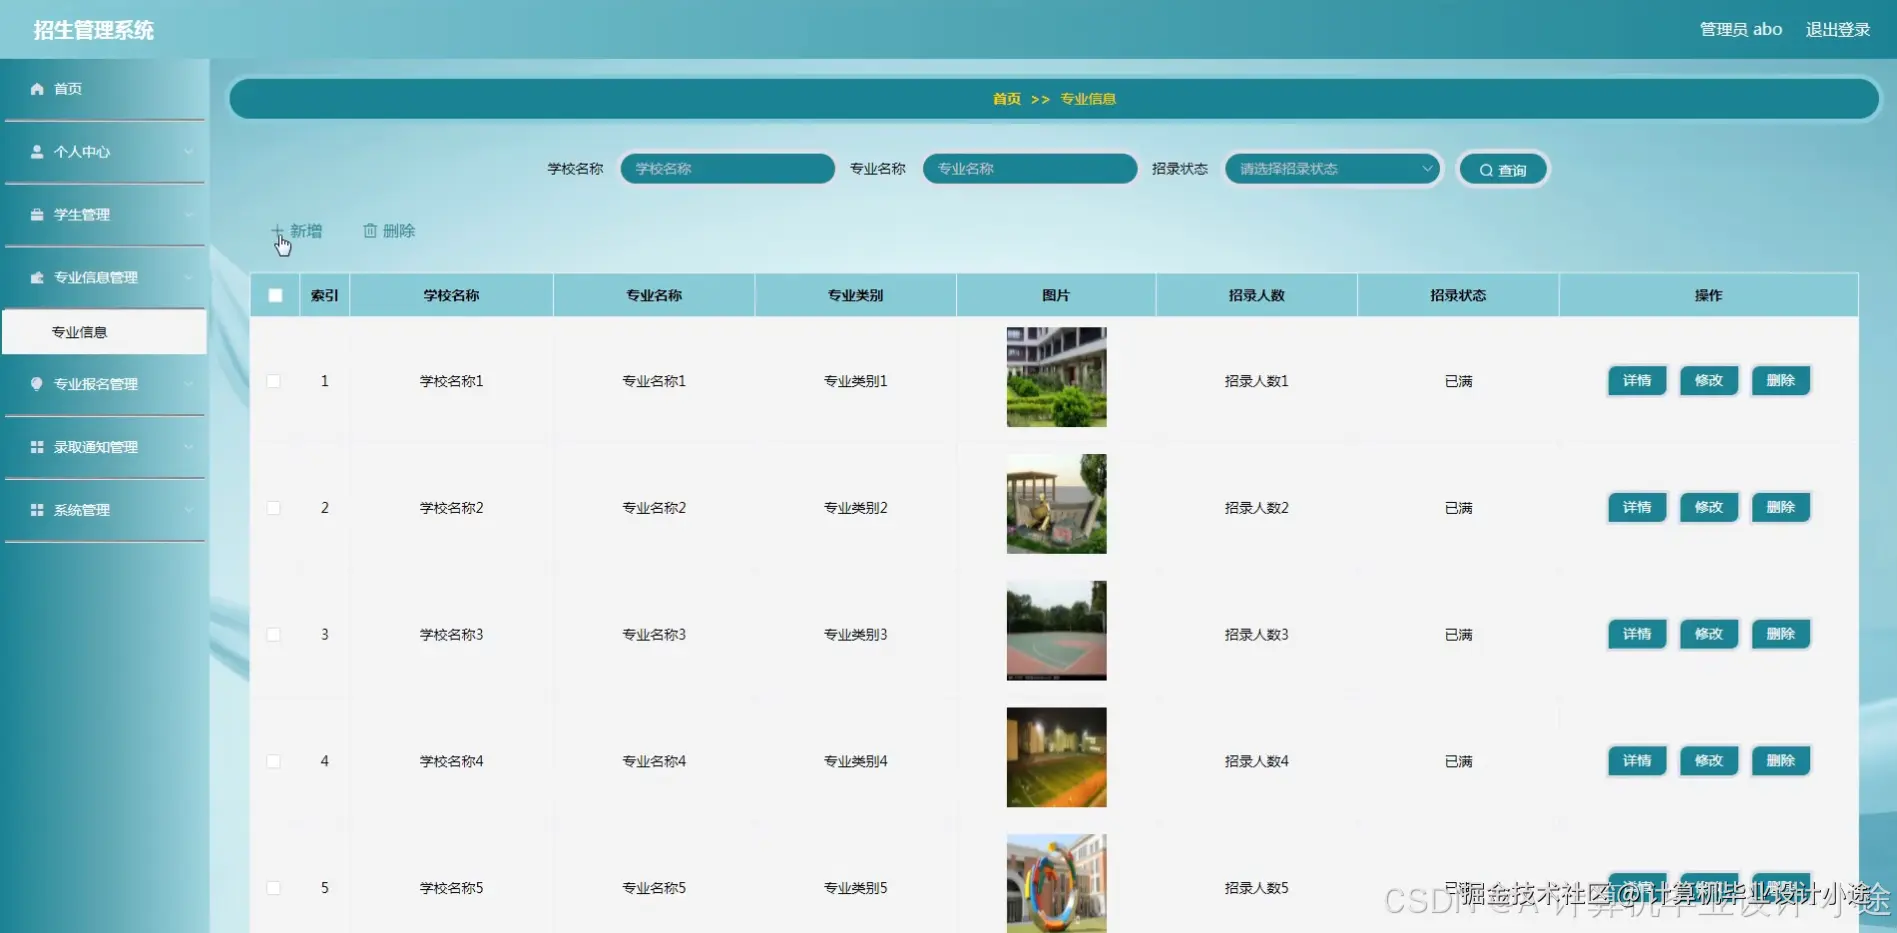Expand the 录取通知管理 sidebar chevron

pyautogui.click(x=188, y=447)
